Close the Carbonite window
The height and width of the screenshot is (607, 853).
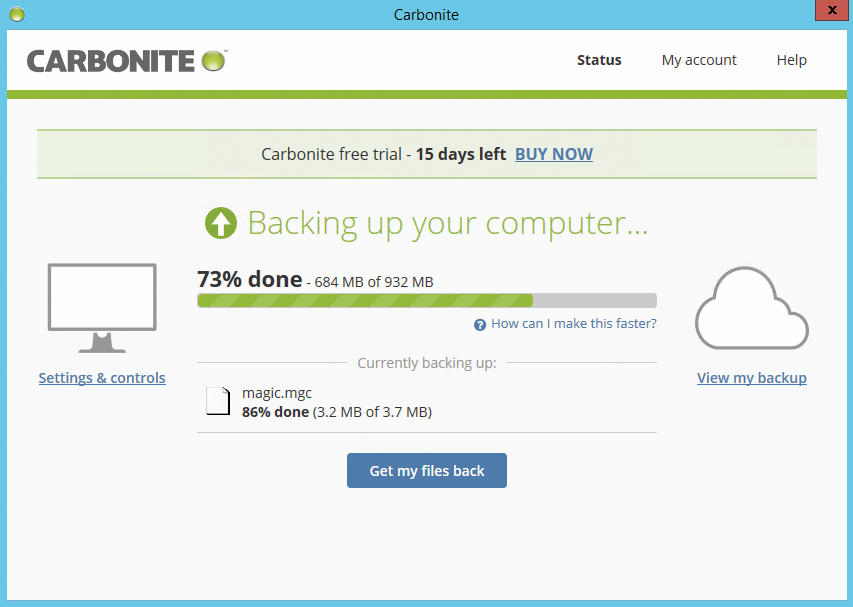tap(832, 10)
